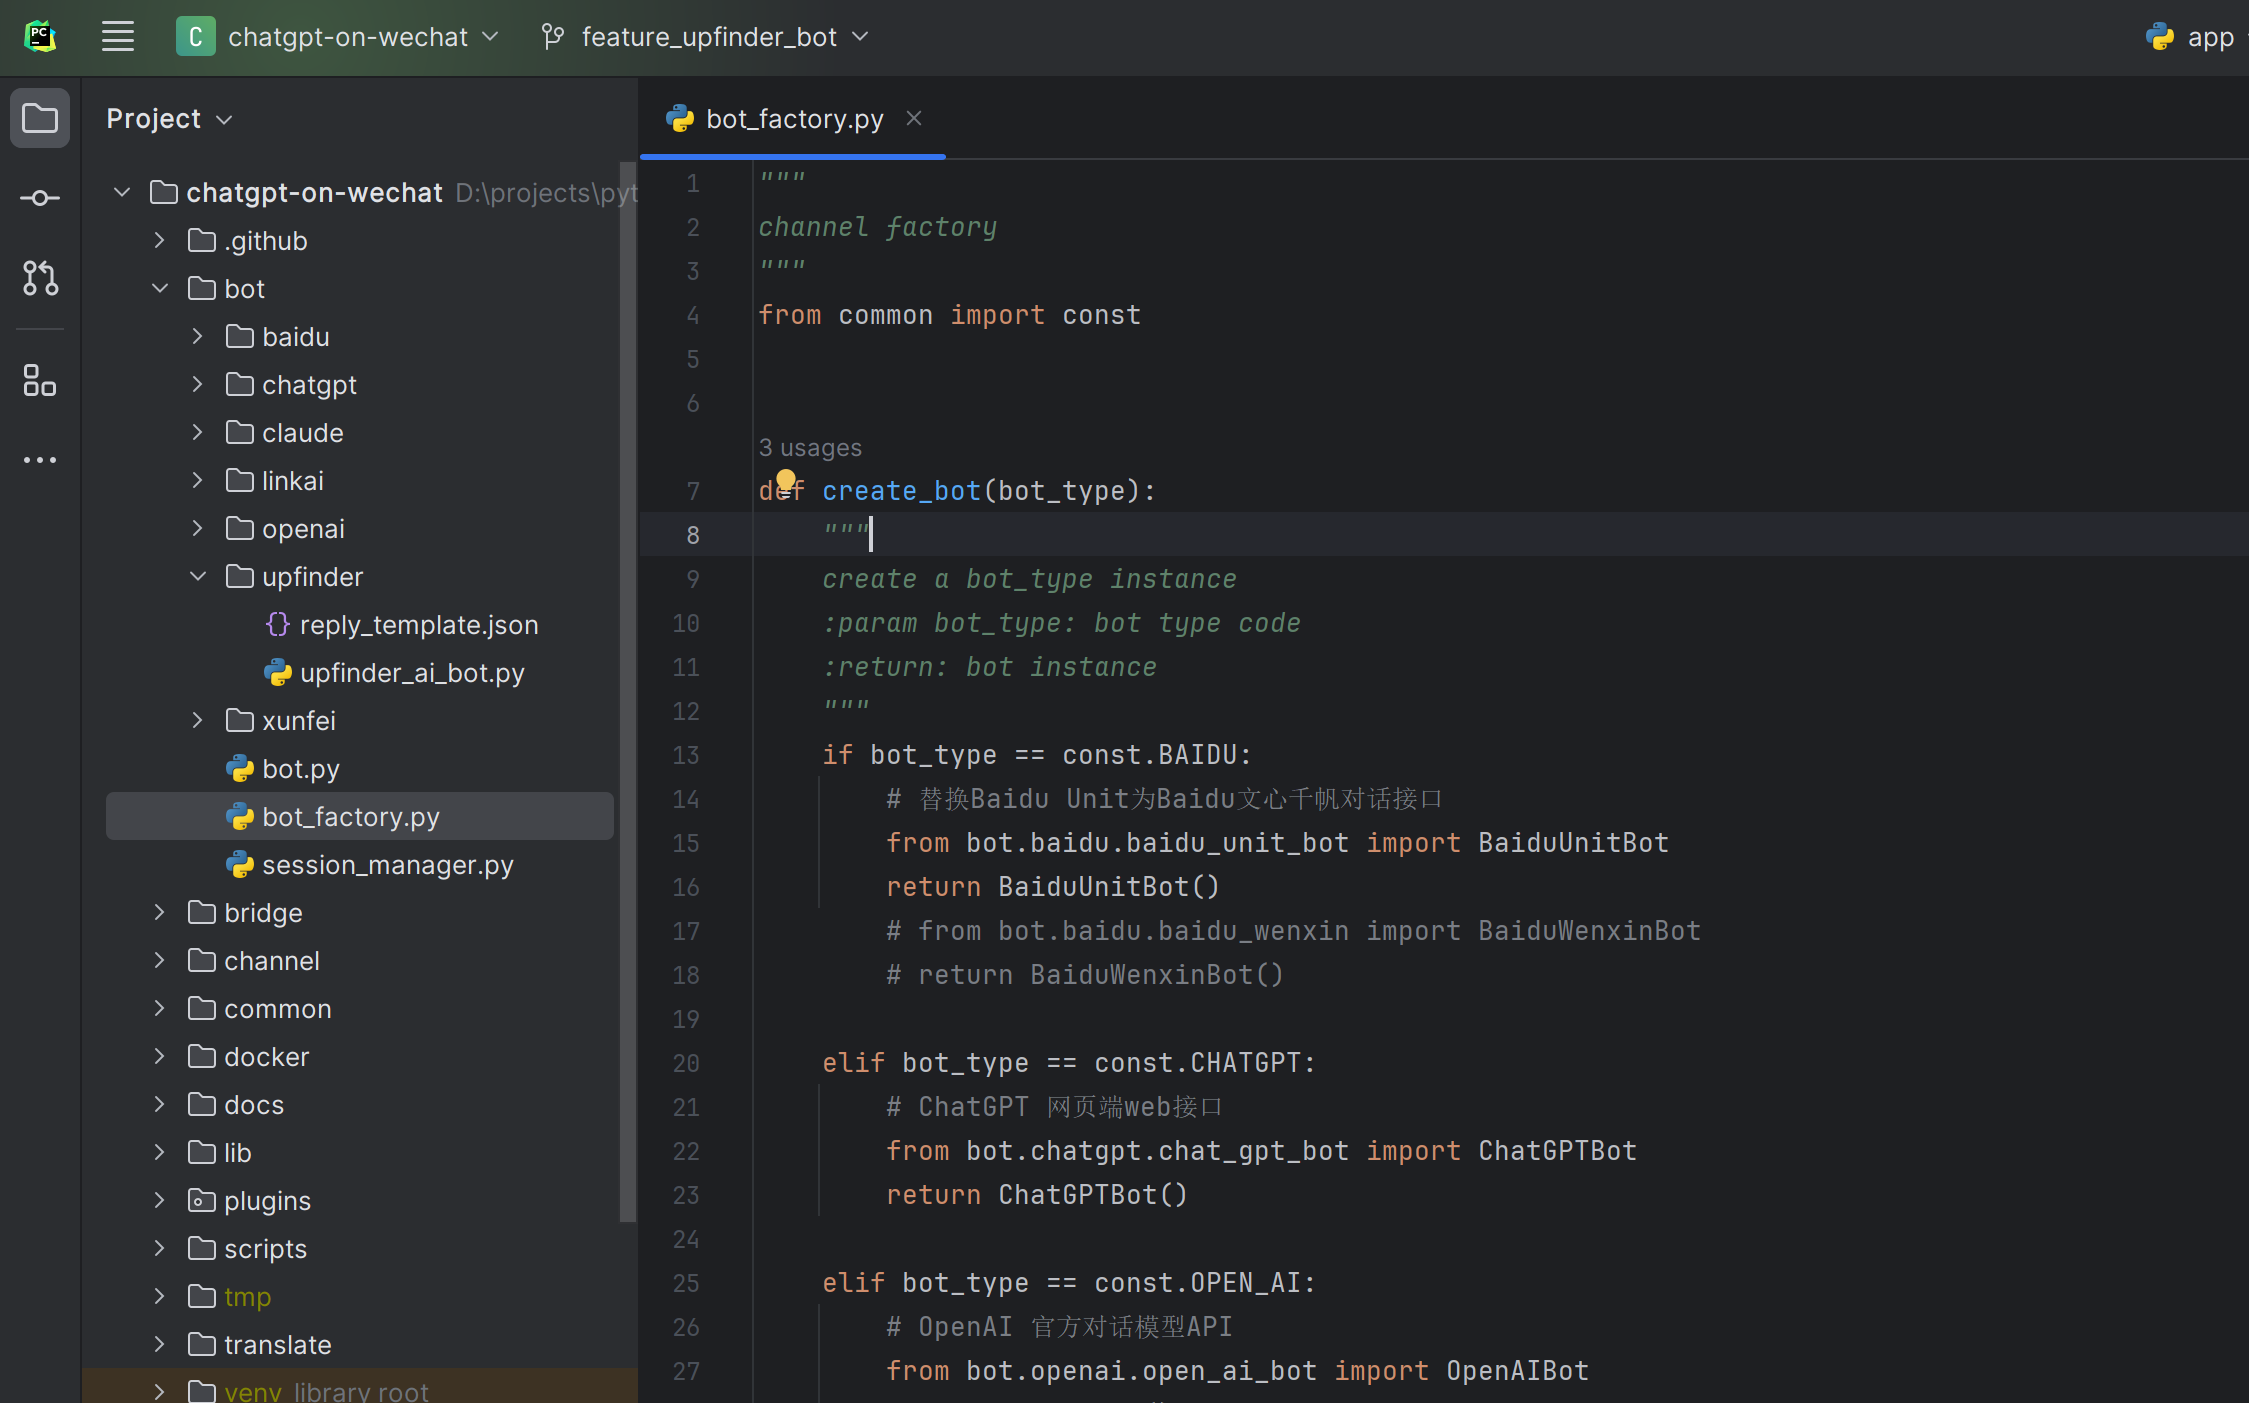Expand the bridge folder
Image resolution: width=2249 pixels, height=1403 pixels.
pos(160,912)
